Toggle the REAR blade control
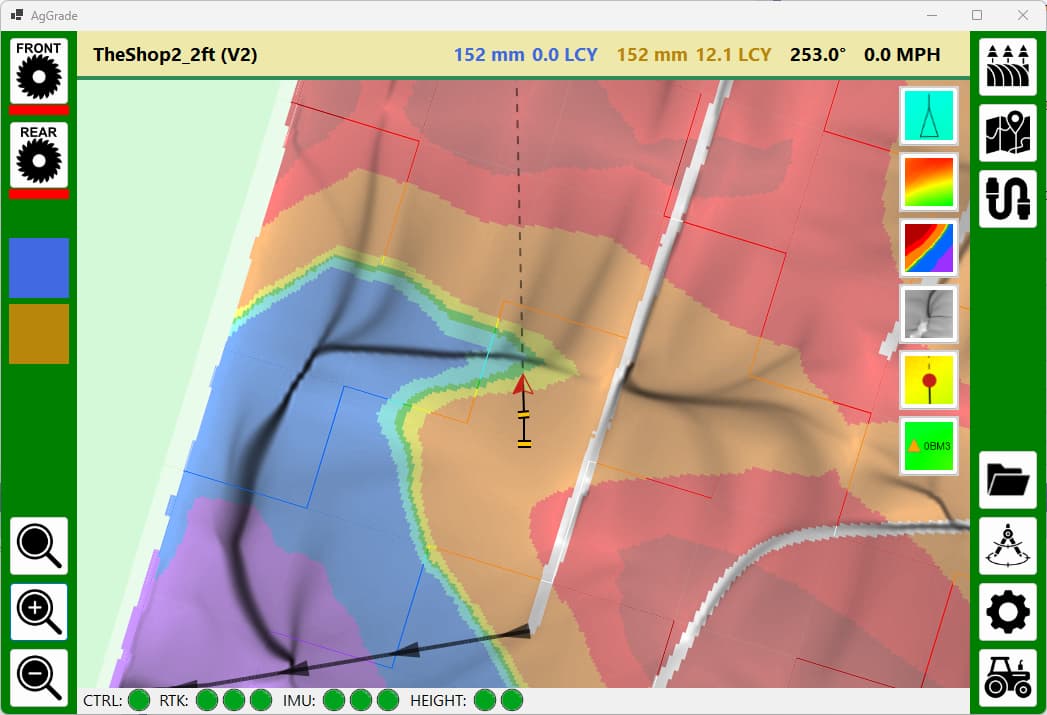Image resolution: width=1047 pixels, height=715 pixels. [39, 154]
